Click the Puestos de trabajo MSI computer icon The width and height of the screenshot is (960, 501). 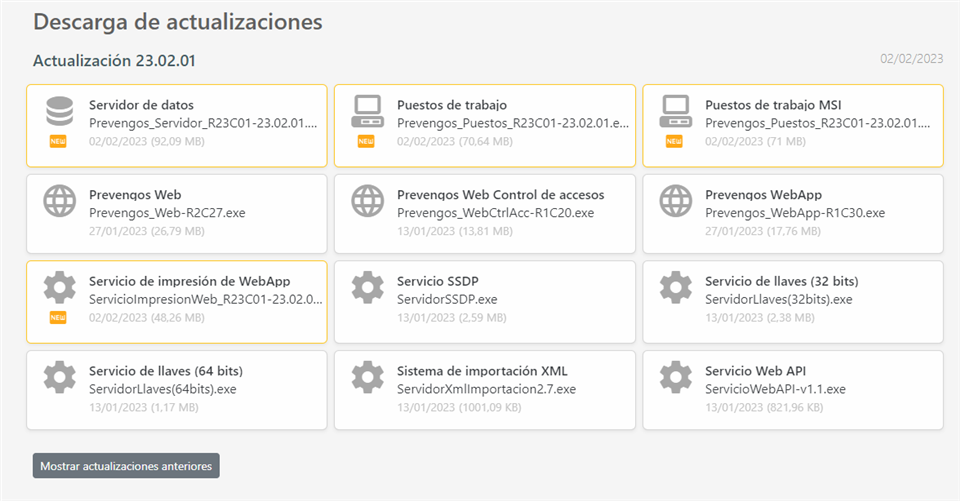676,112
